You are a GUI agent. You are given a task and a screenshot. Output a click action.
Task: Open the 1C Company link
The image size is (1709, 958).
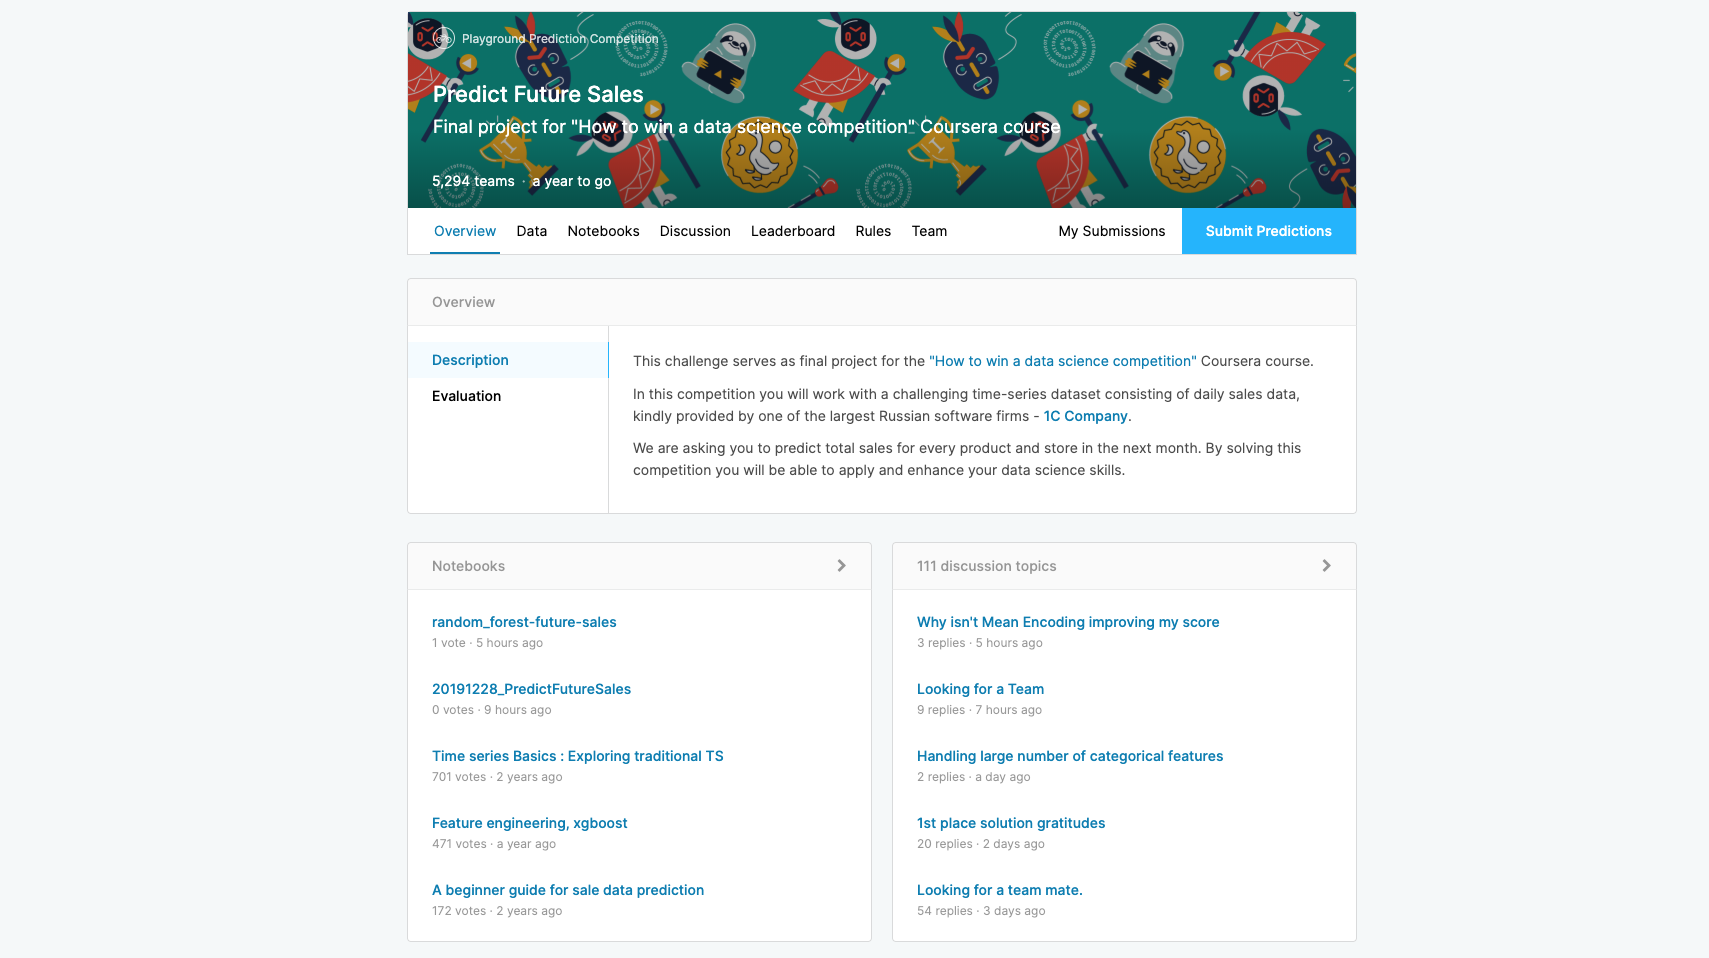(x=1086, y=416)
